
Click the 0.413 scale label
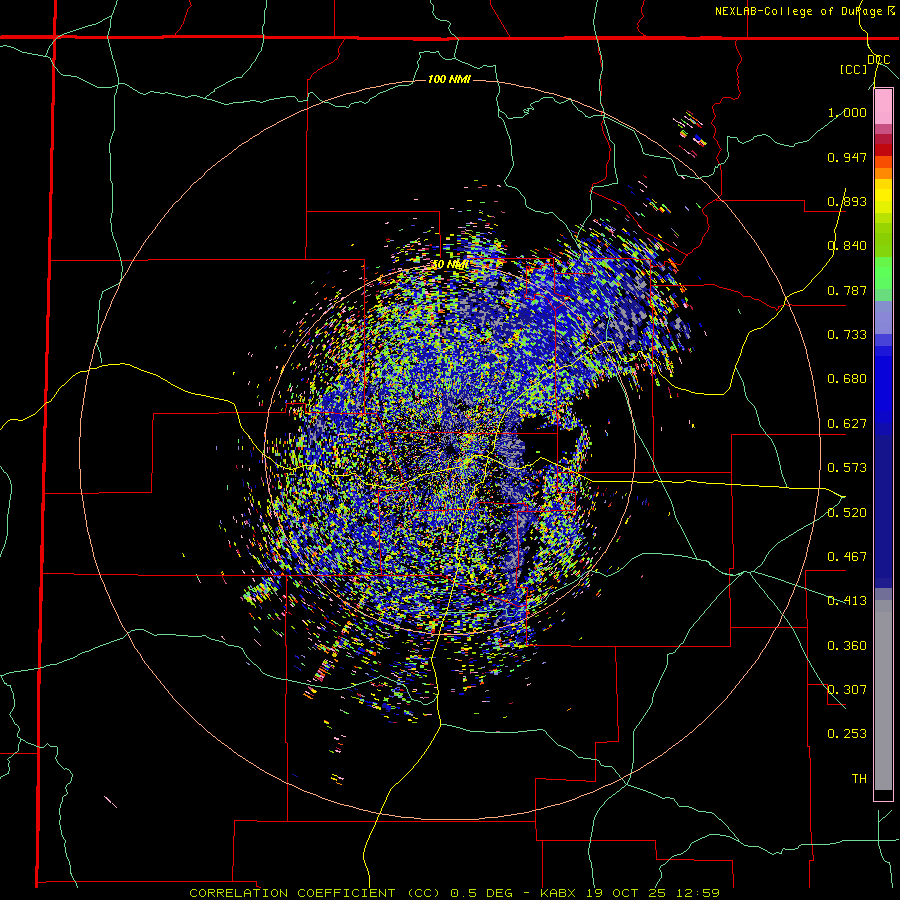pyautogui.click(x=847, y=601)
